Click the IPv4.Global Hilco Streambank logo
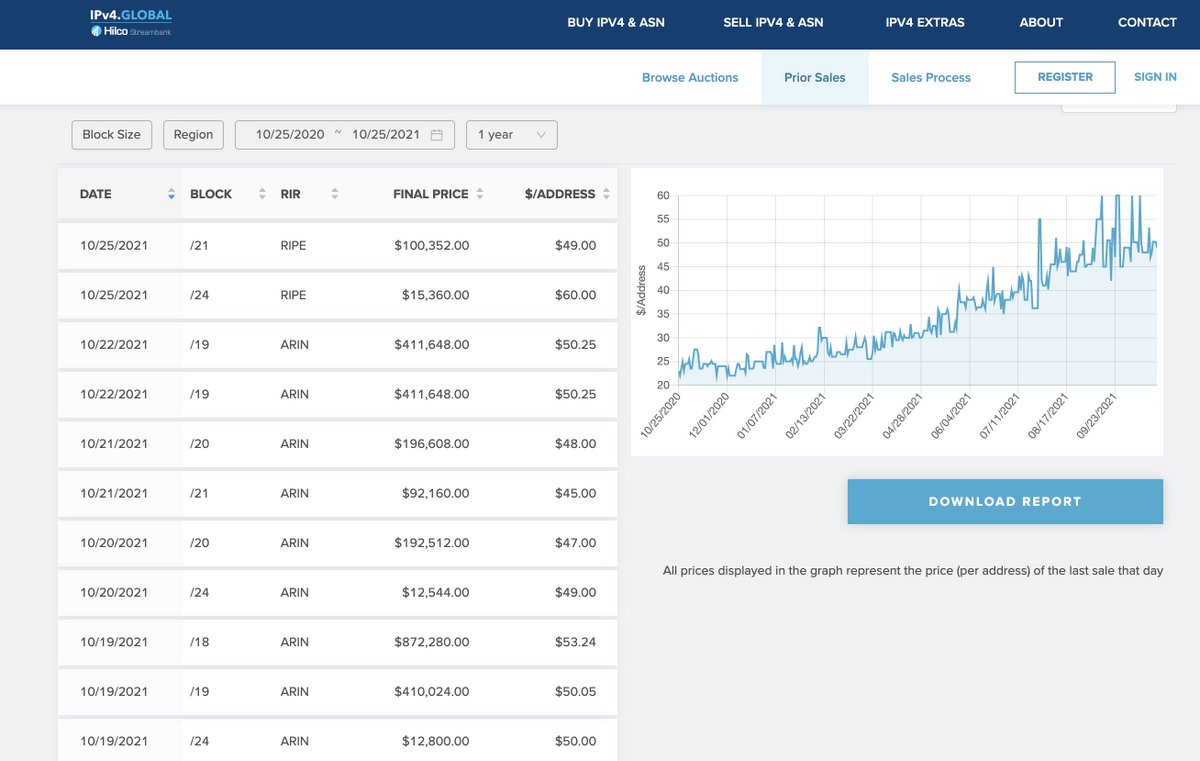The height and width of the screenshot is (761, 1200). click(130, 23)
